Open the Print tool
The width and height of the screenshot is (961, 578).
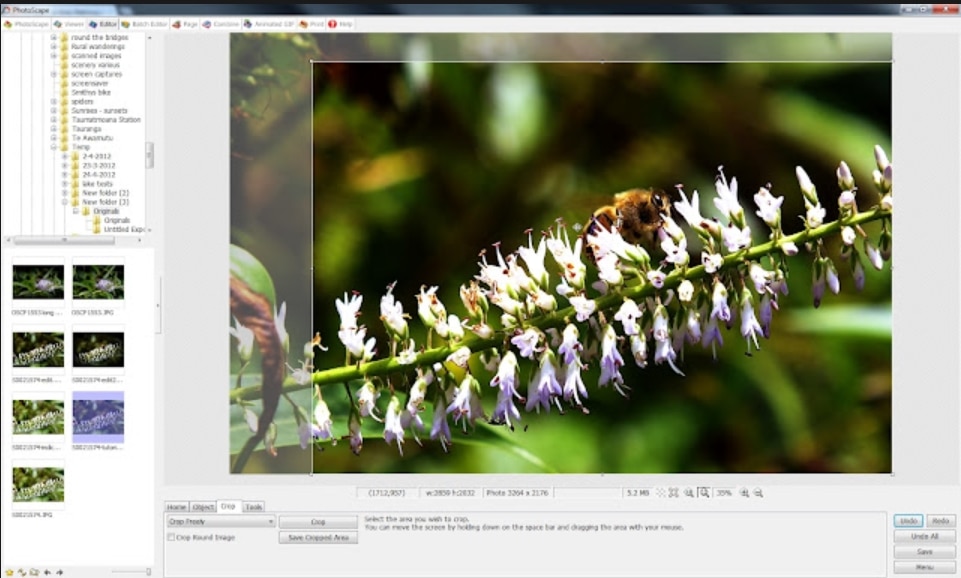[312, 24]
